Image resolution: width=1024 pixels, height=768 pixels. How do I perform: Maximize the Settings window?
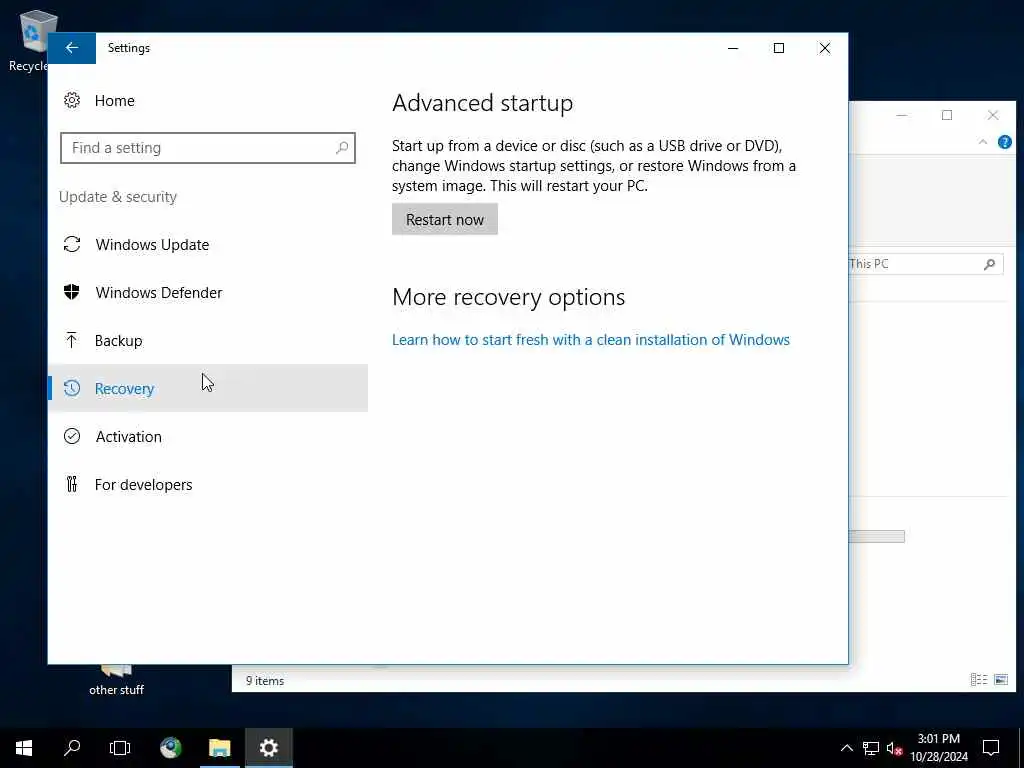point(778,48)
